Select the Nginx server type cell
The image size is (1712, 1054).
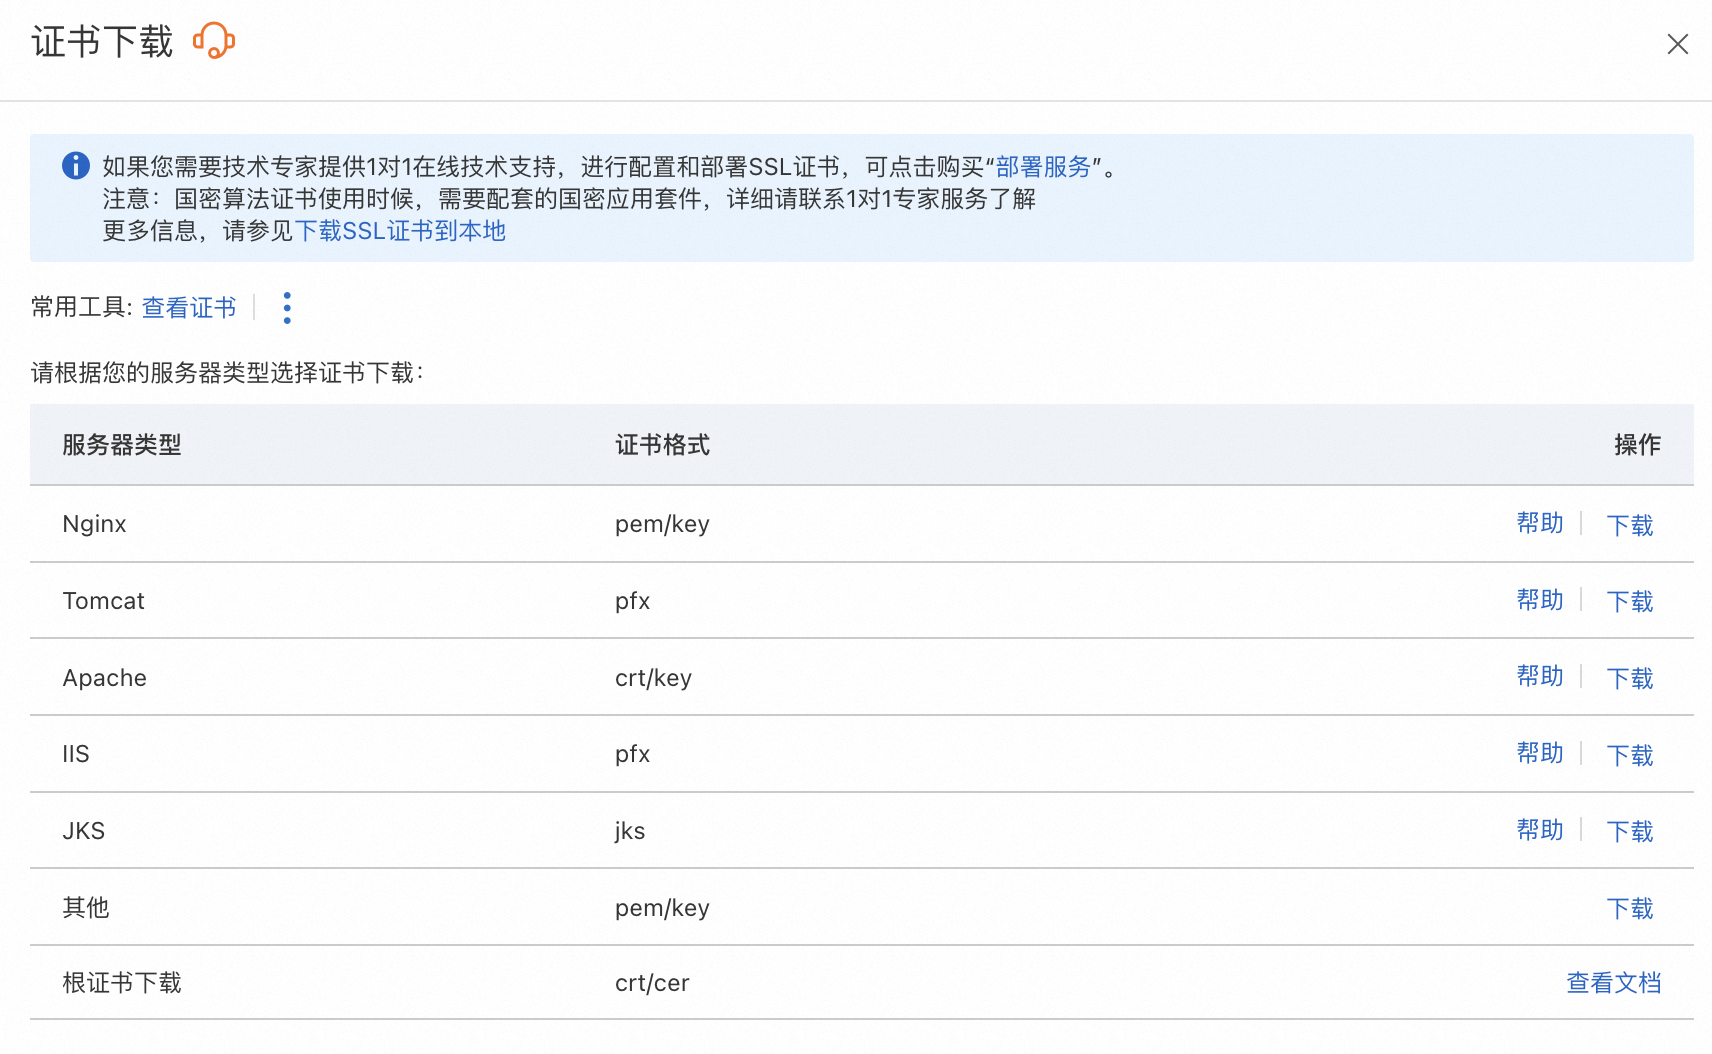click(94, 524)
